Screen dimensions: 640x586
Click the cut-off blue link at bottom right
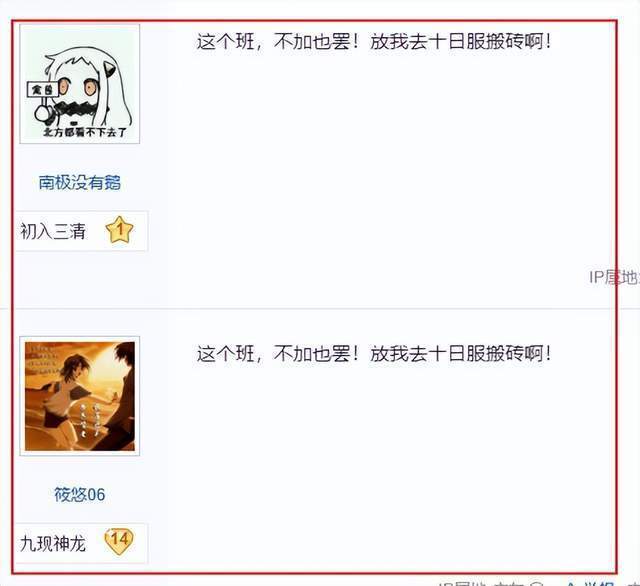[x=590, y=584]
